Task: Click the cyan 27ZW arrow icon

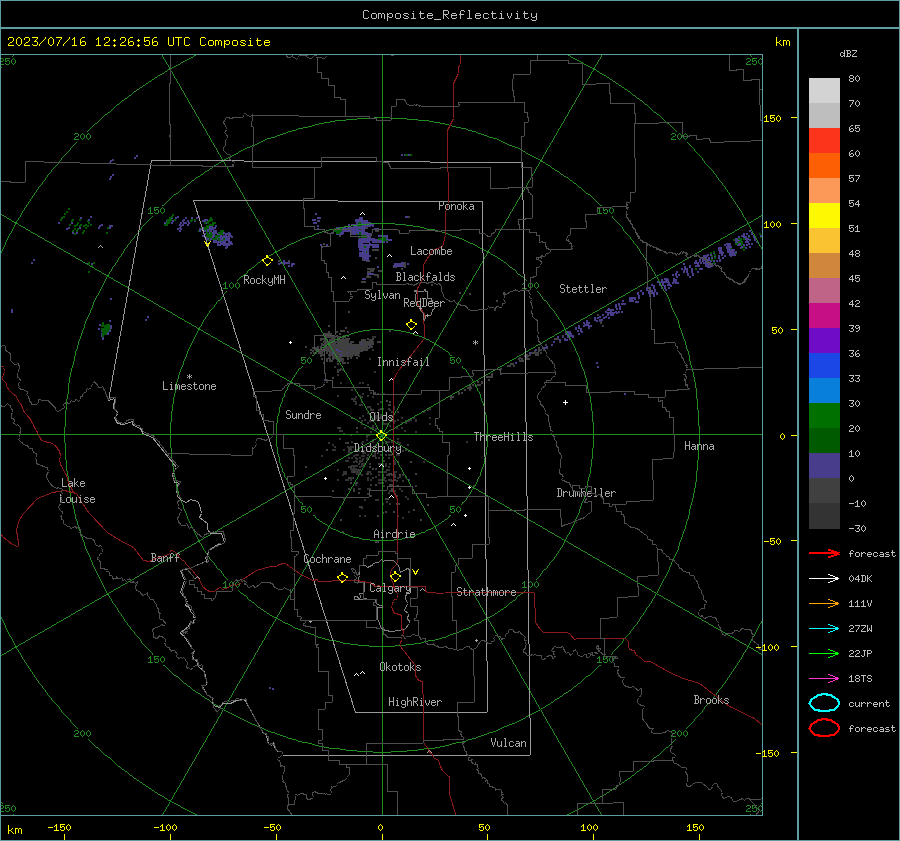Action: [x=824, y=629]
